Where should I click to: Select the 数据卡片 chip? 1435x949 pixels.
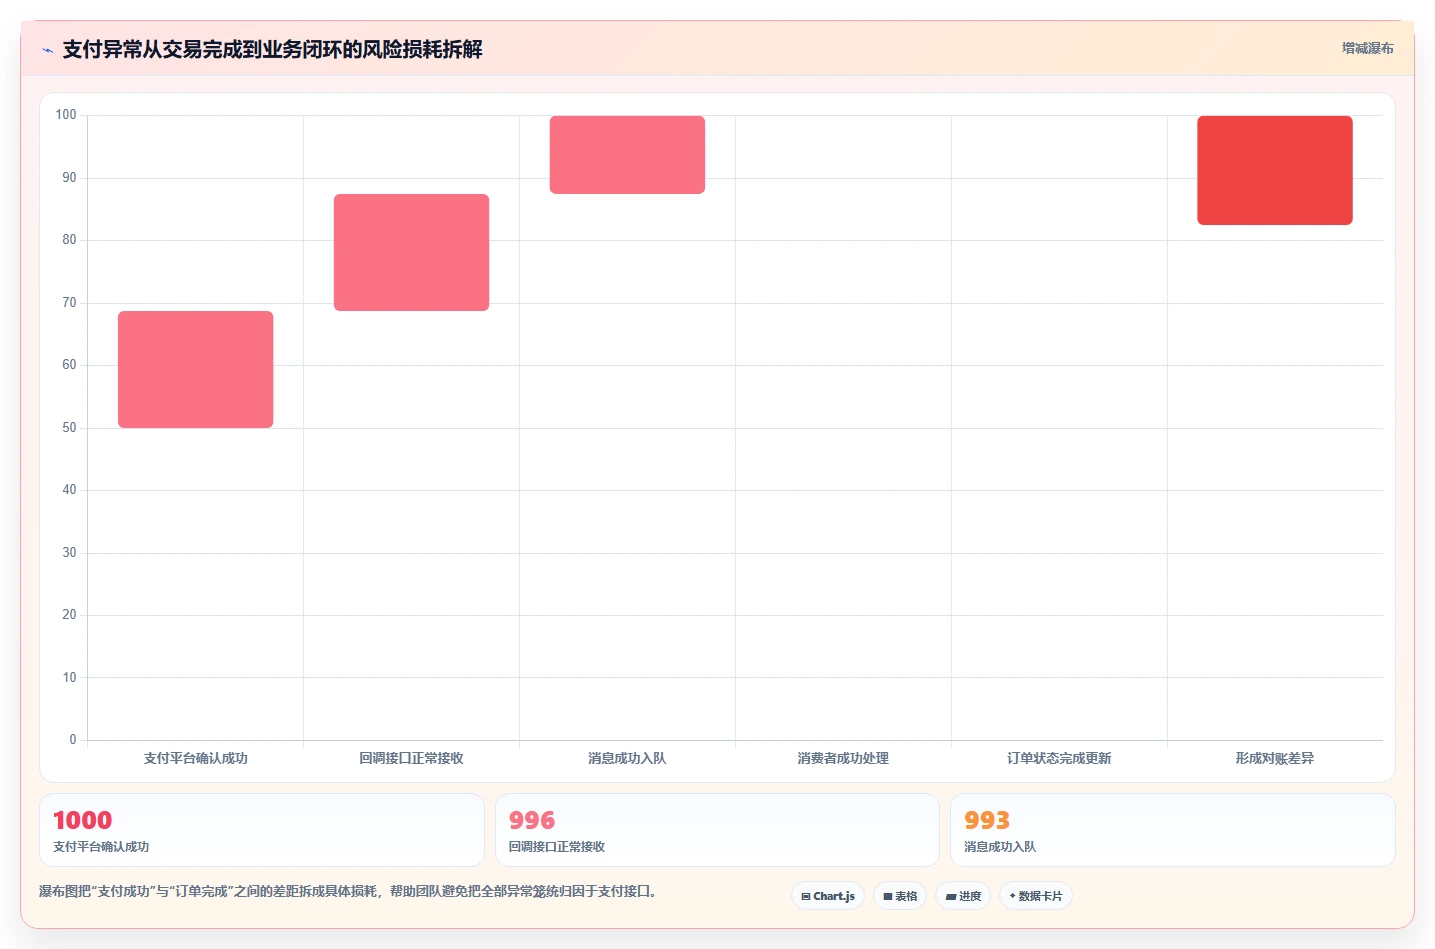[x=1036, y=896]
